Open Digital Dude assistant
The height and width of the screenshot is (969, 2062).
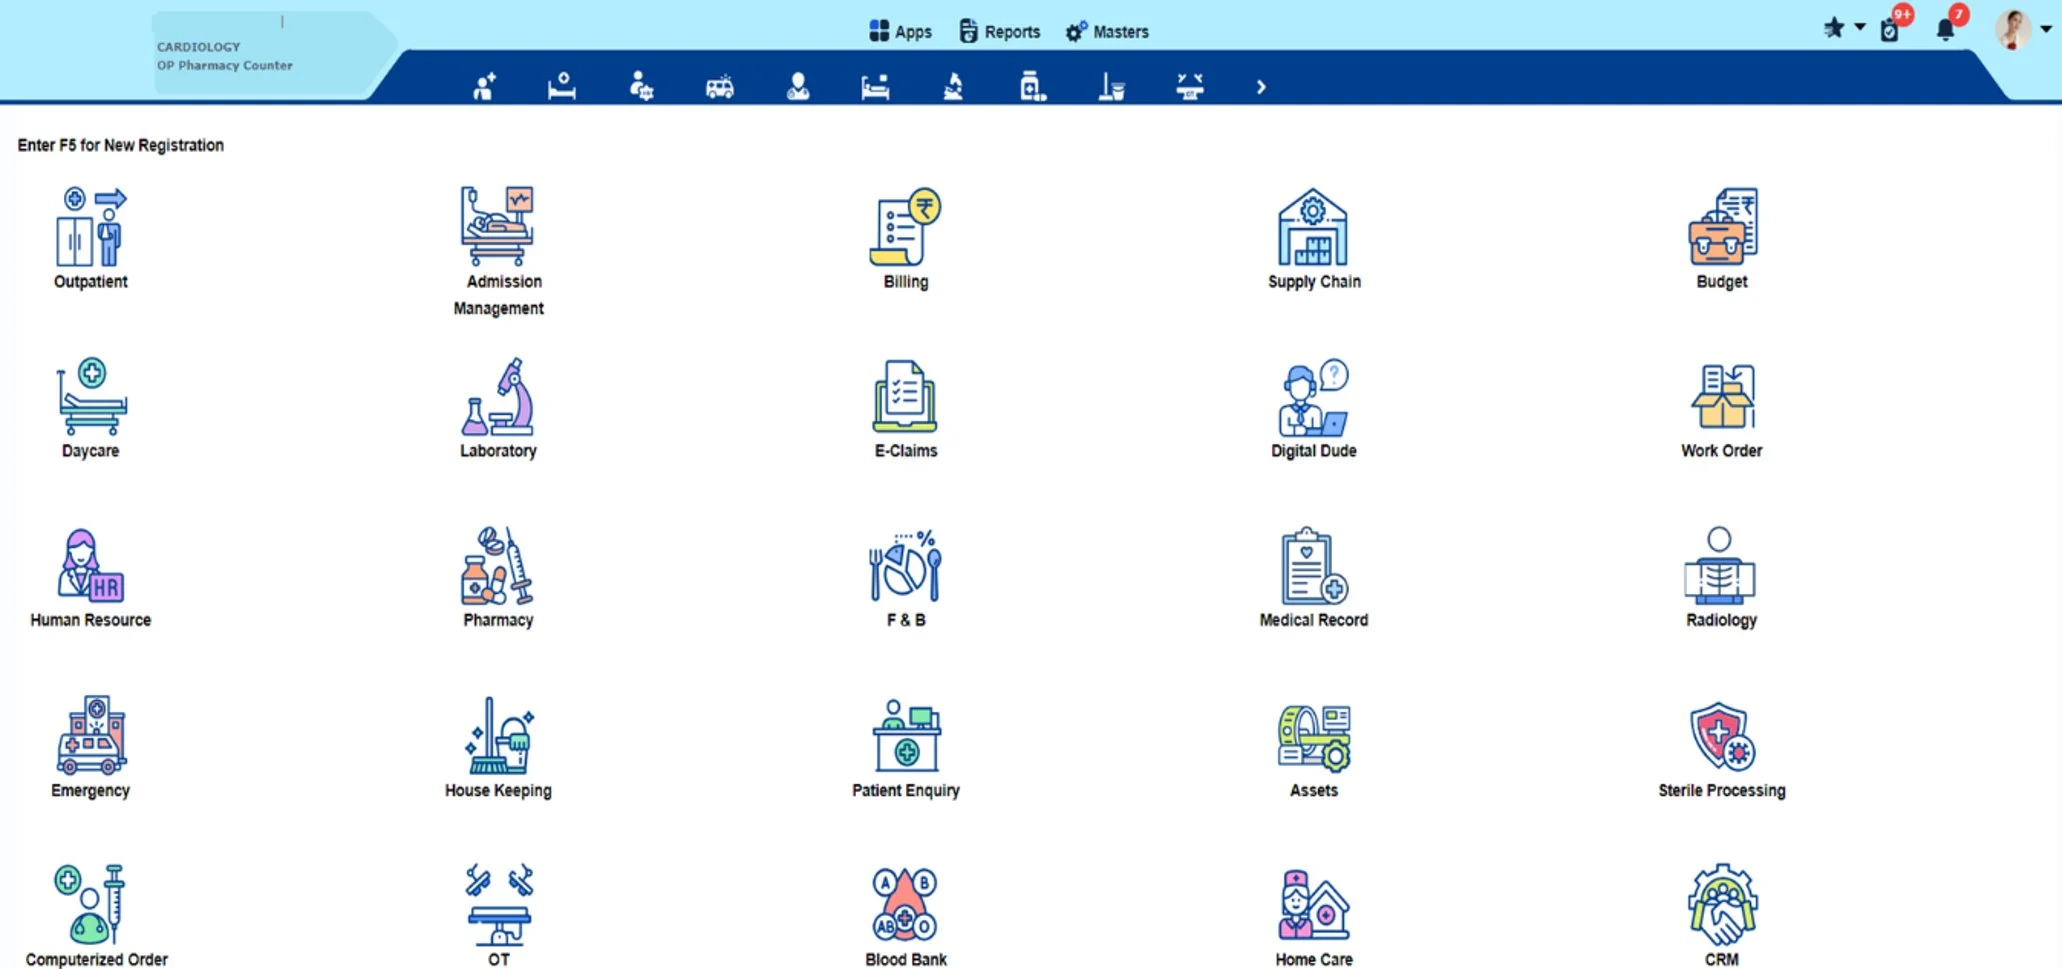[x=1314, y=408]
